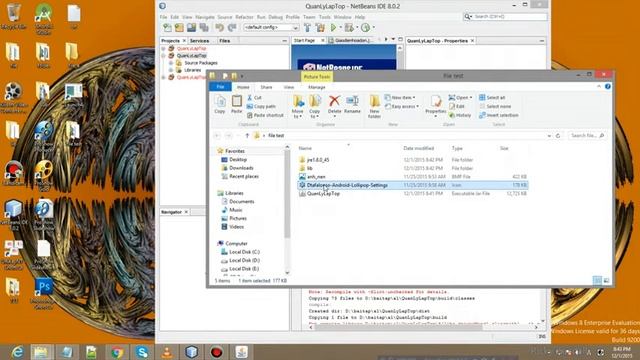Click NetBeans Build Project hammer icon
This screenshot has height=360, width=640.
pyautogui.click(x=307, y=28)
